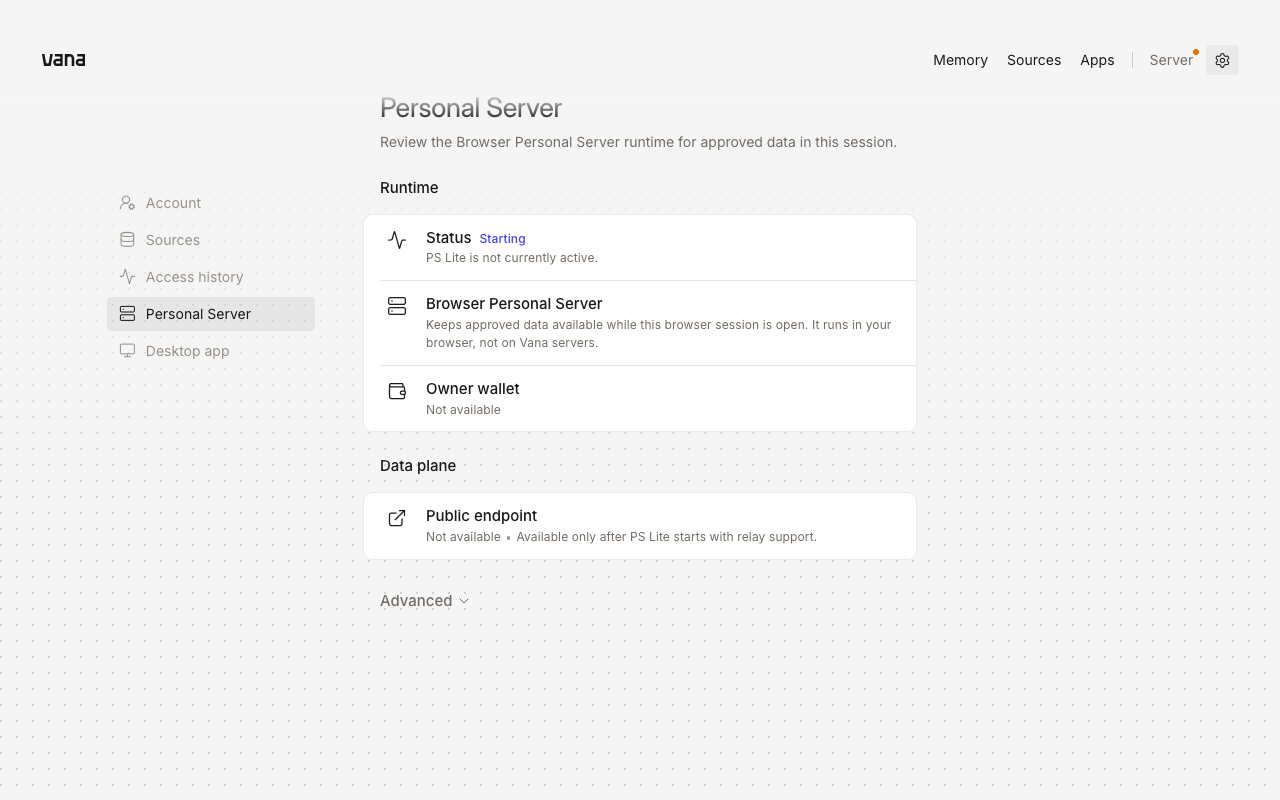Click the Starting status label
The width and height of the screenshot is (1280, 800).
(502, 239)
